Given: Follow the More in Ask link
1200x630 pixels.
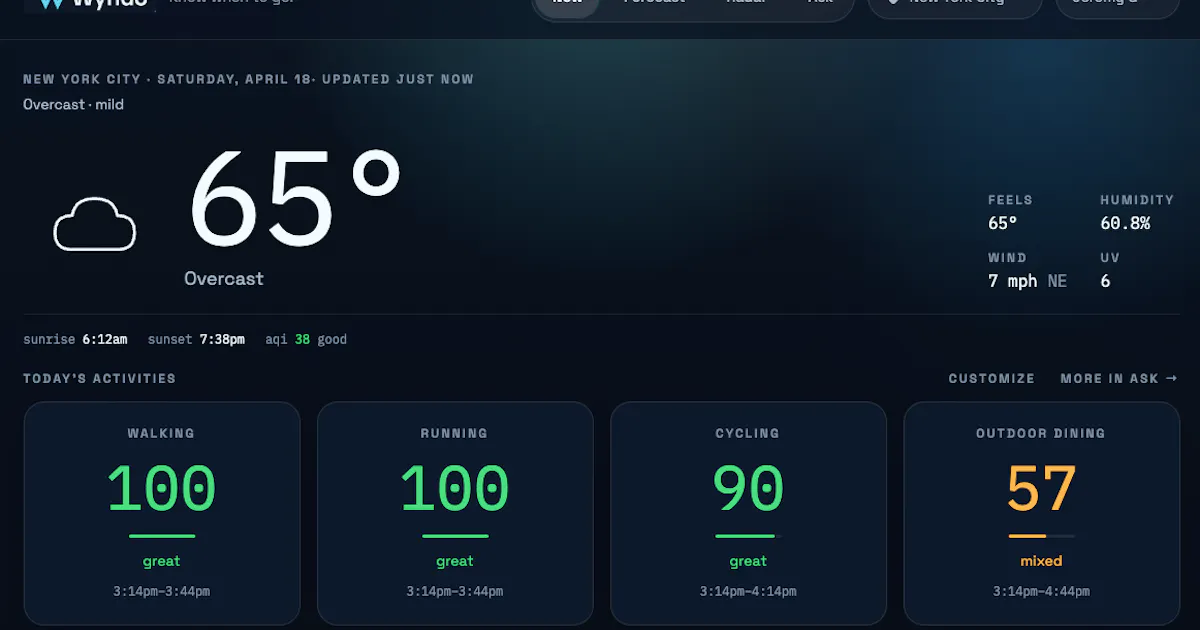Looking at the screenshot, I should [x=1119, y=379].
